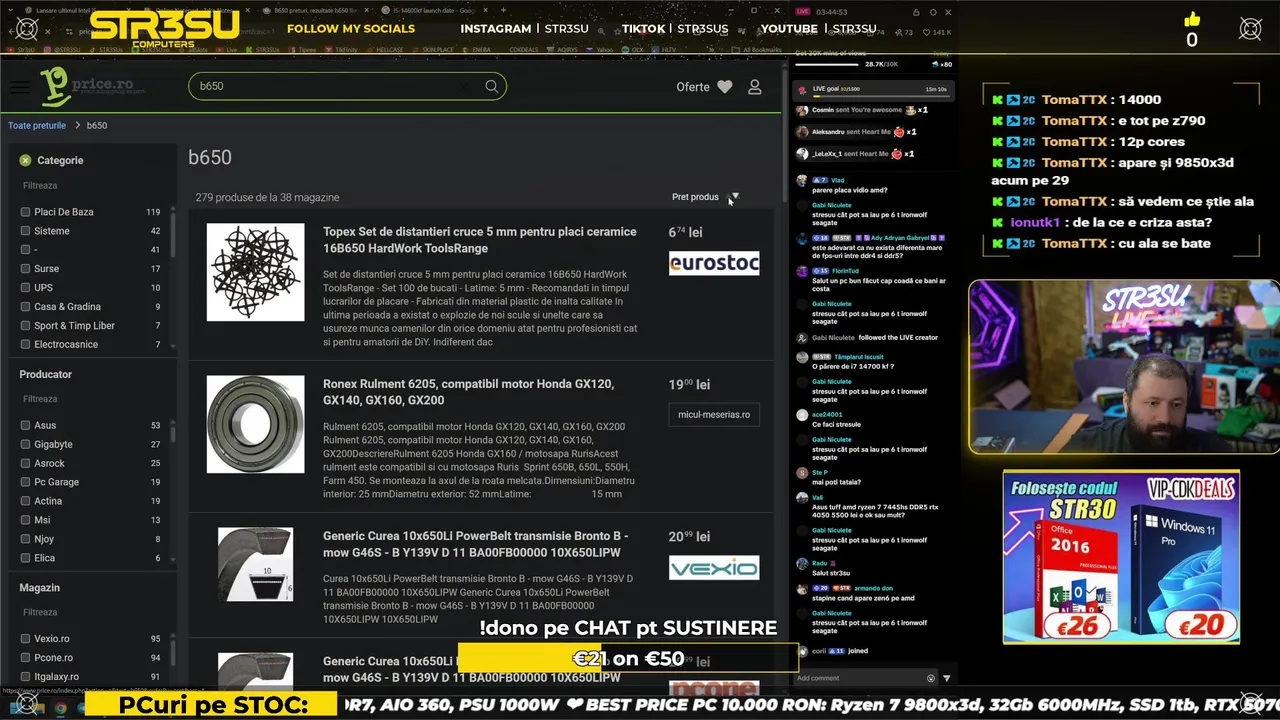Open favorites via the heart icon
This screenshot has width=1280, height=720.
coord(725,87)
